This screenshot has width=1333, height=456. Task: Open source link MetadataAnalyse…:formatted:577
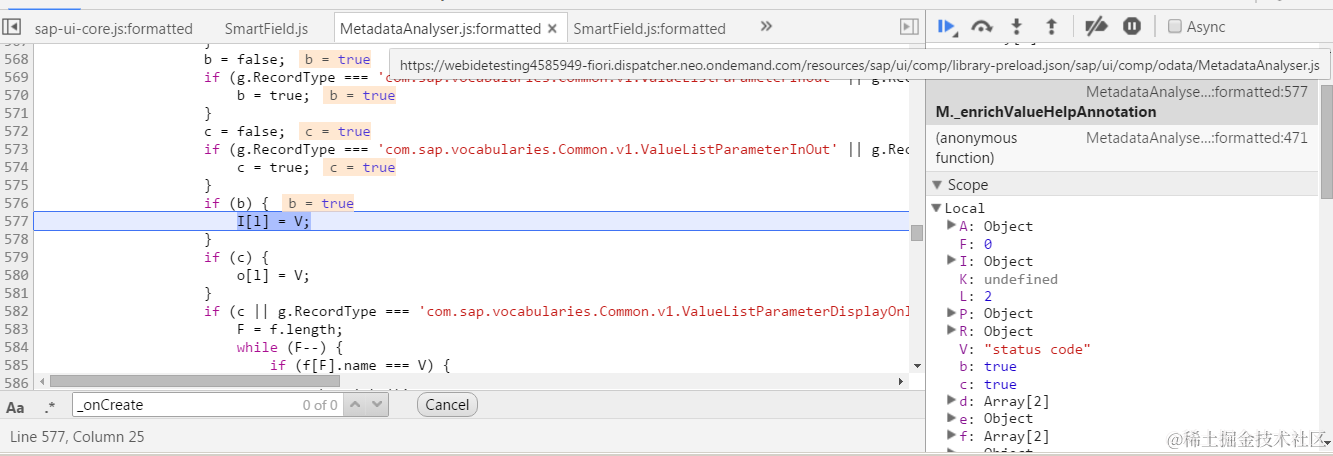(x=1197, y=92)
